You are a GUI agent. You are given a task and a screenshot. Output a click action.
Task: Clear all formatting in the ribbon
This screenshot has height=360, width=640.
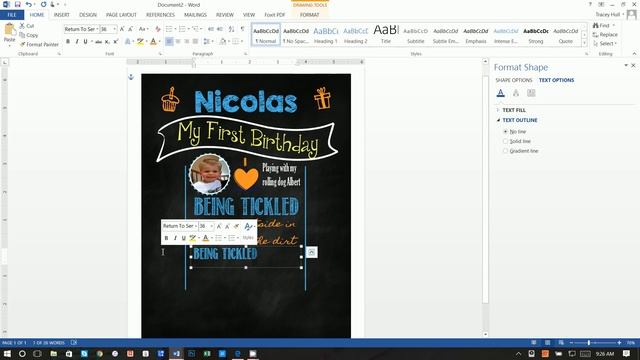click(x=158, y=29)
